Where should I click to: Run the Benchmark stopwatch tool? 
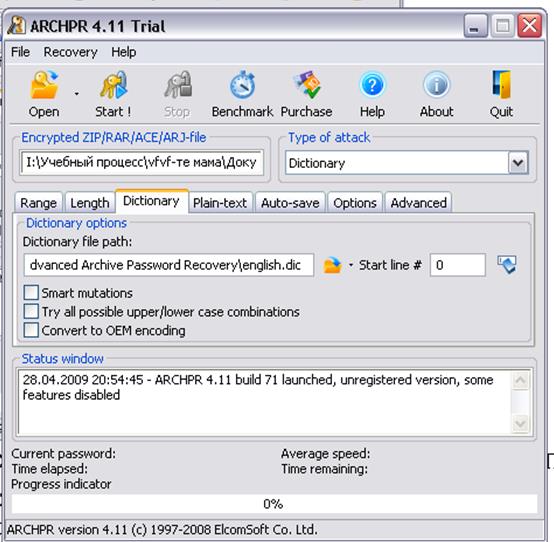(242, 94)
